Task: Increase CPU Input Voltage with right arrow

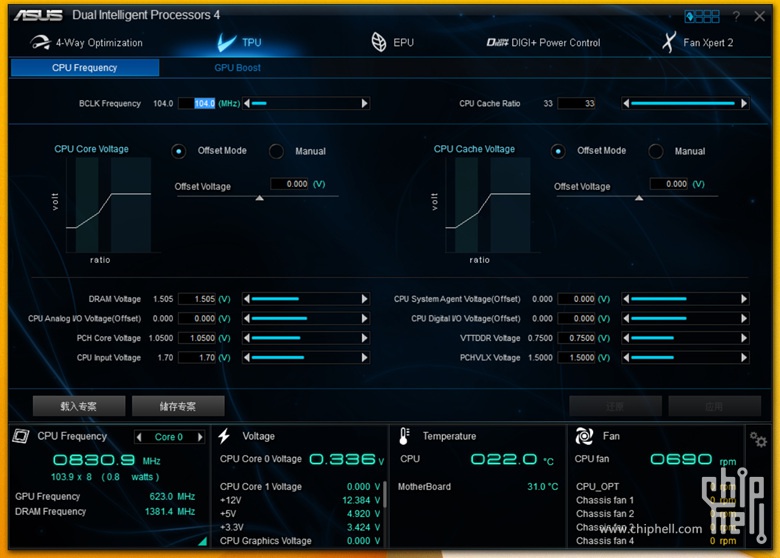Action: pos(365,358)
